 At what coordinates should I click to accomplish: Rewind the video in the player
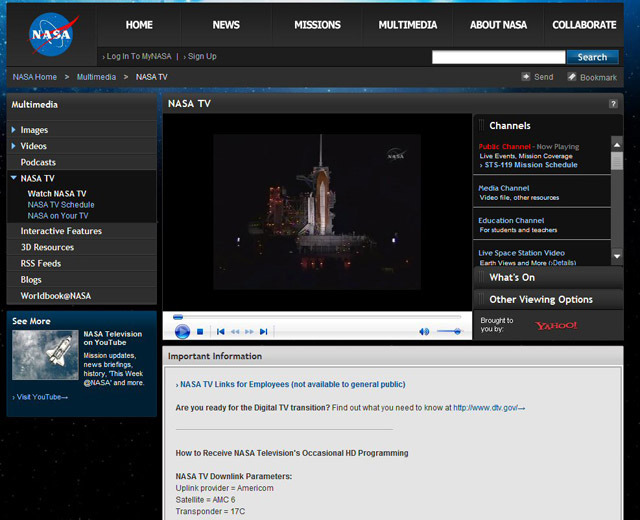(x=235, y=331)
